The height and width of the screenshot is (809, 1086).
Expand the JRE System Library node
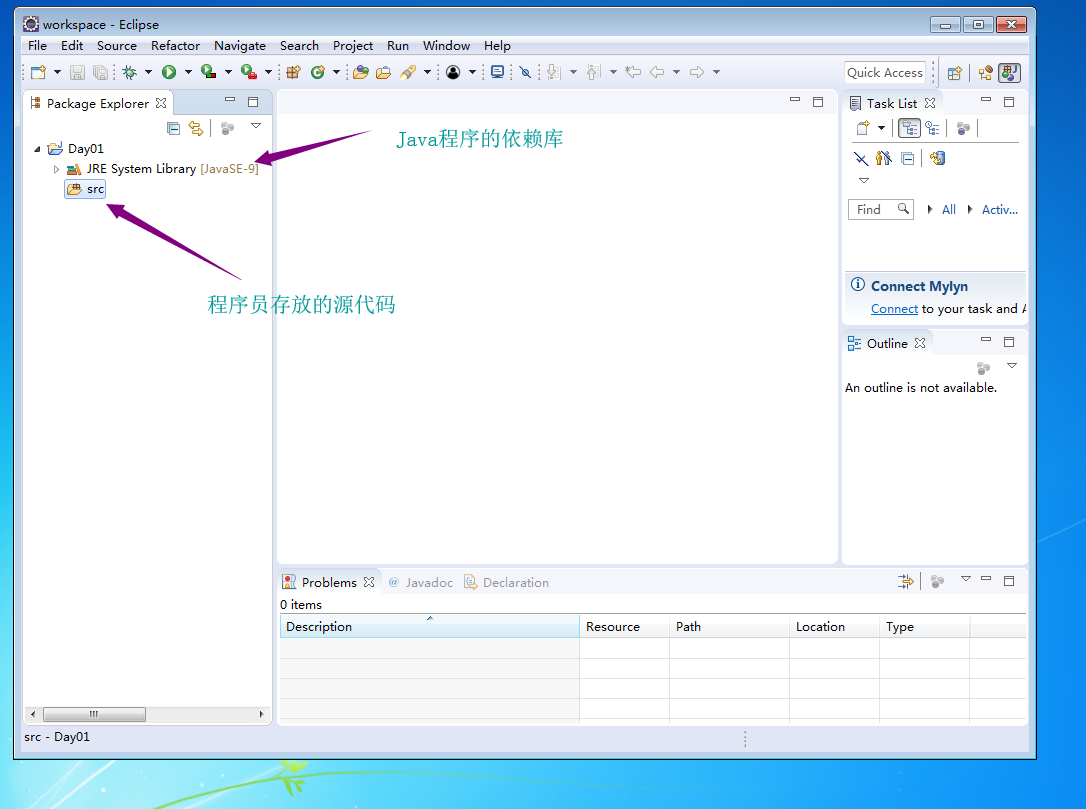pyautogui.click(x=56, y=169)
